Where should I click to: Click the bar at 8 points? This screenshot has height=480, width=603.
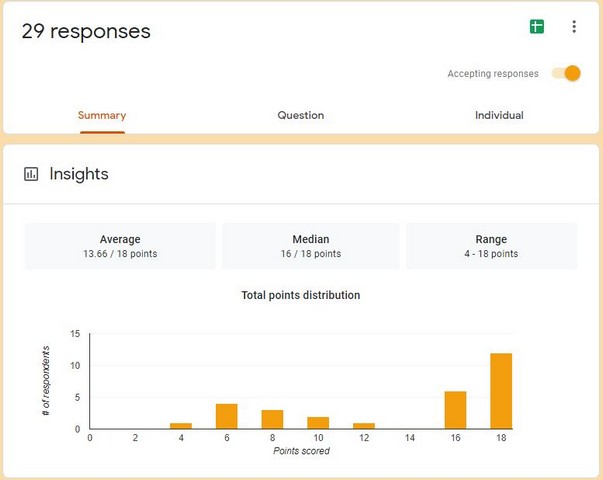(x=273, y=420)
